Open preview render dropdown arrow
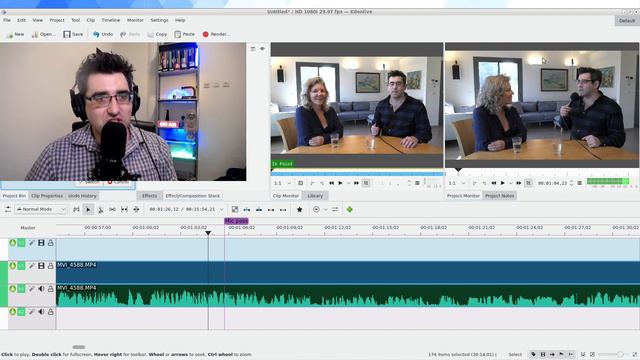Screen dimensions: 640x360 [x=325, y=209]
